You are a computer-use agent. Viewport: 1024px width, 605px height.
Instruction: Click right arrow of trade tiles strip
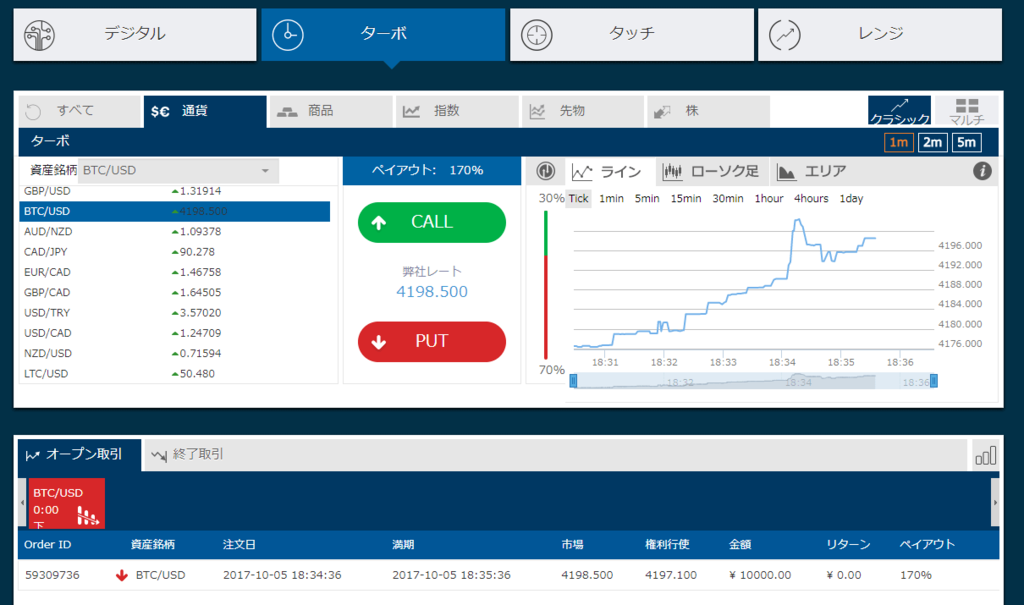pos(995,502)
